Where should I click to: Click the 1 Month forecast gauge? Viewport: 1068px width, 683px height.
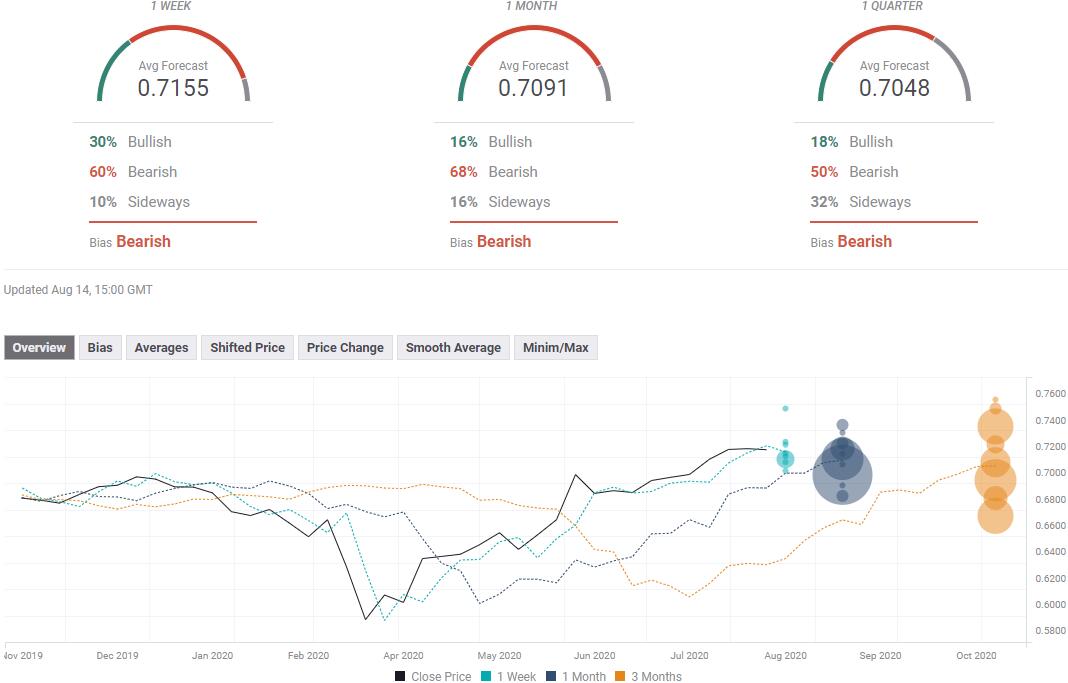coord(533,70)
